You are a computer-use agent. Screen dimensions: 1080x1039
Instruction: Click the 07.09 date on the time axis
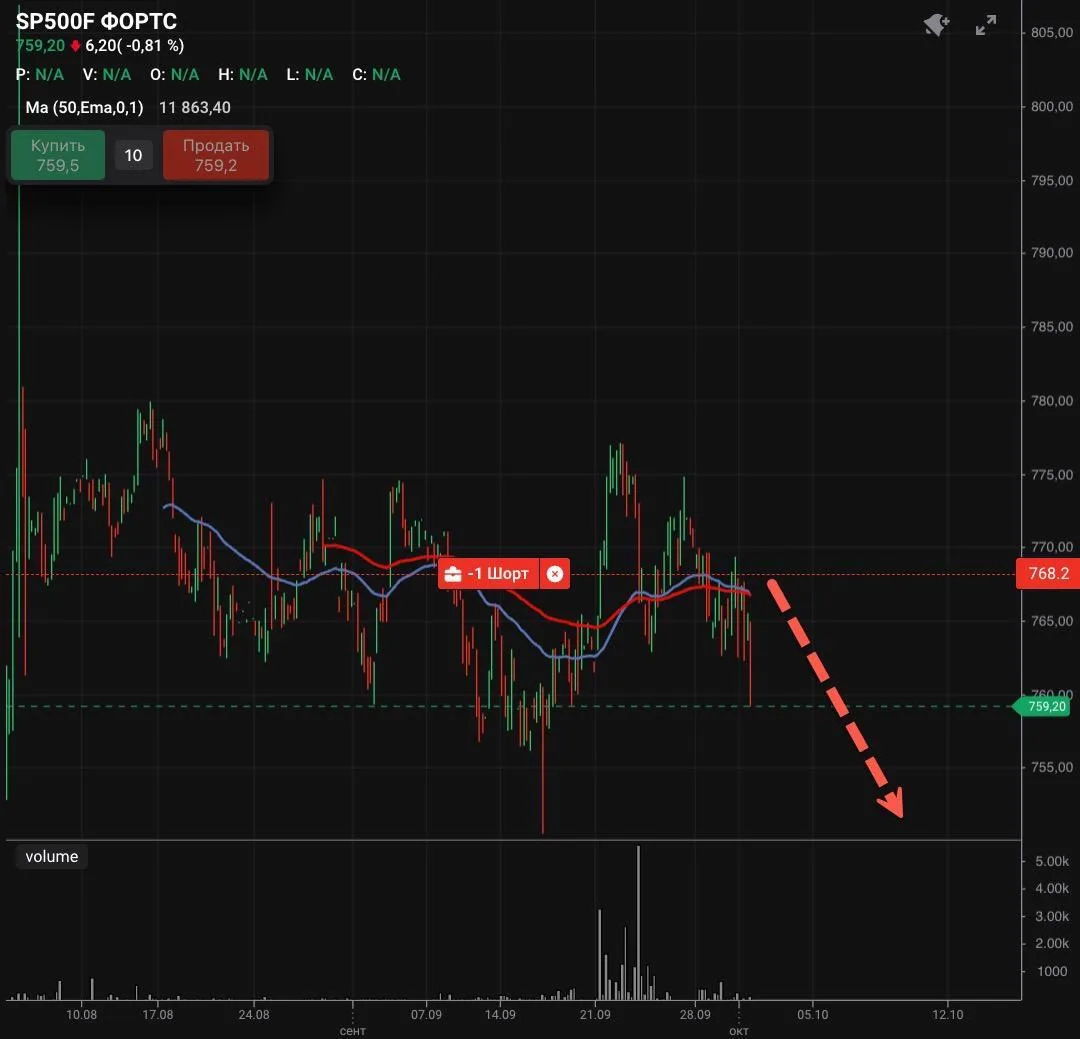[426, 1014]
